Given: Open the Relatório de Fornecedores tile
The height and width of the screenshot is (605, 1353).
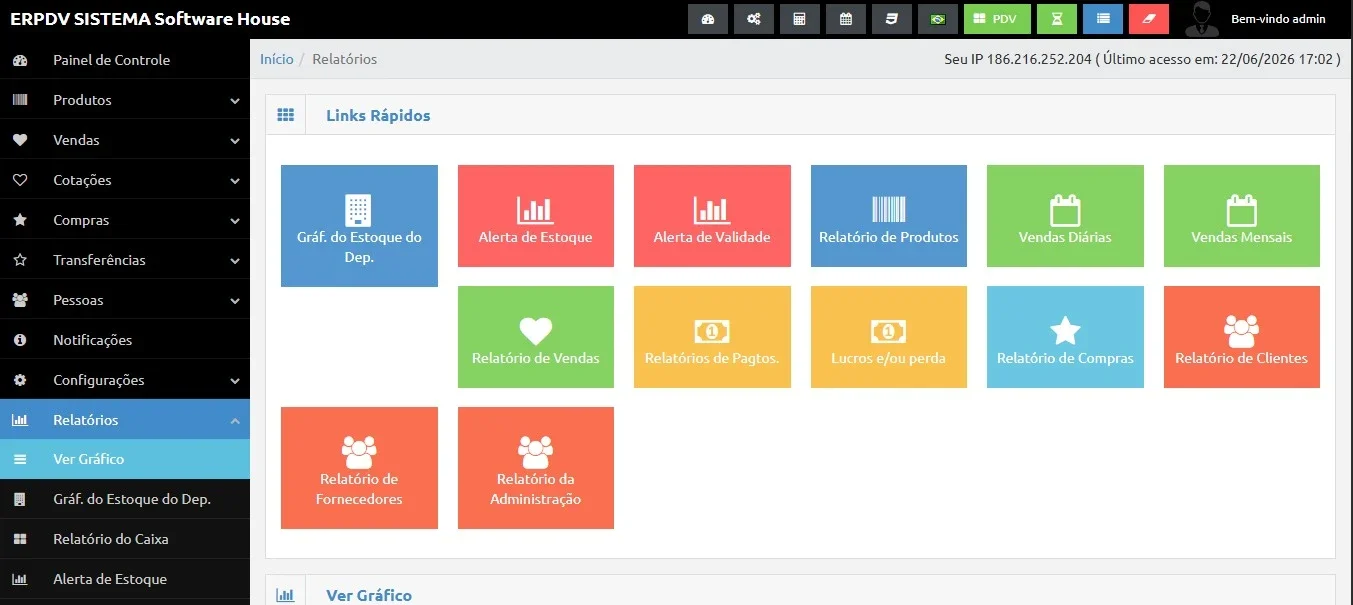Looking at the screenshot, I should pyautogui.click(x=359, y=468).
